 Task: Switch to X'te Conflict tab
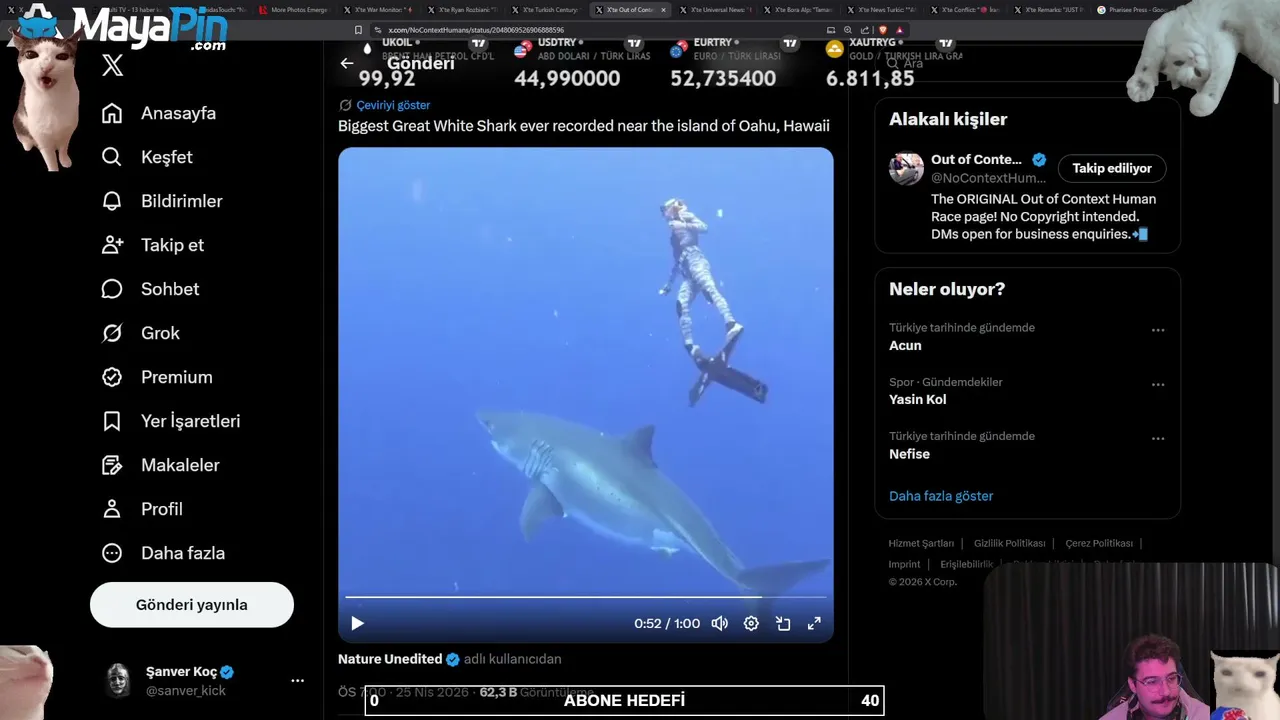click(965, 10)
